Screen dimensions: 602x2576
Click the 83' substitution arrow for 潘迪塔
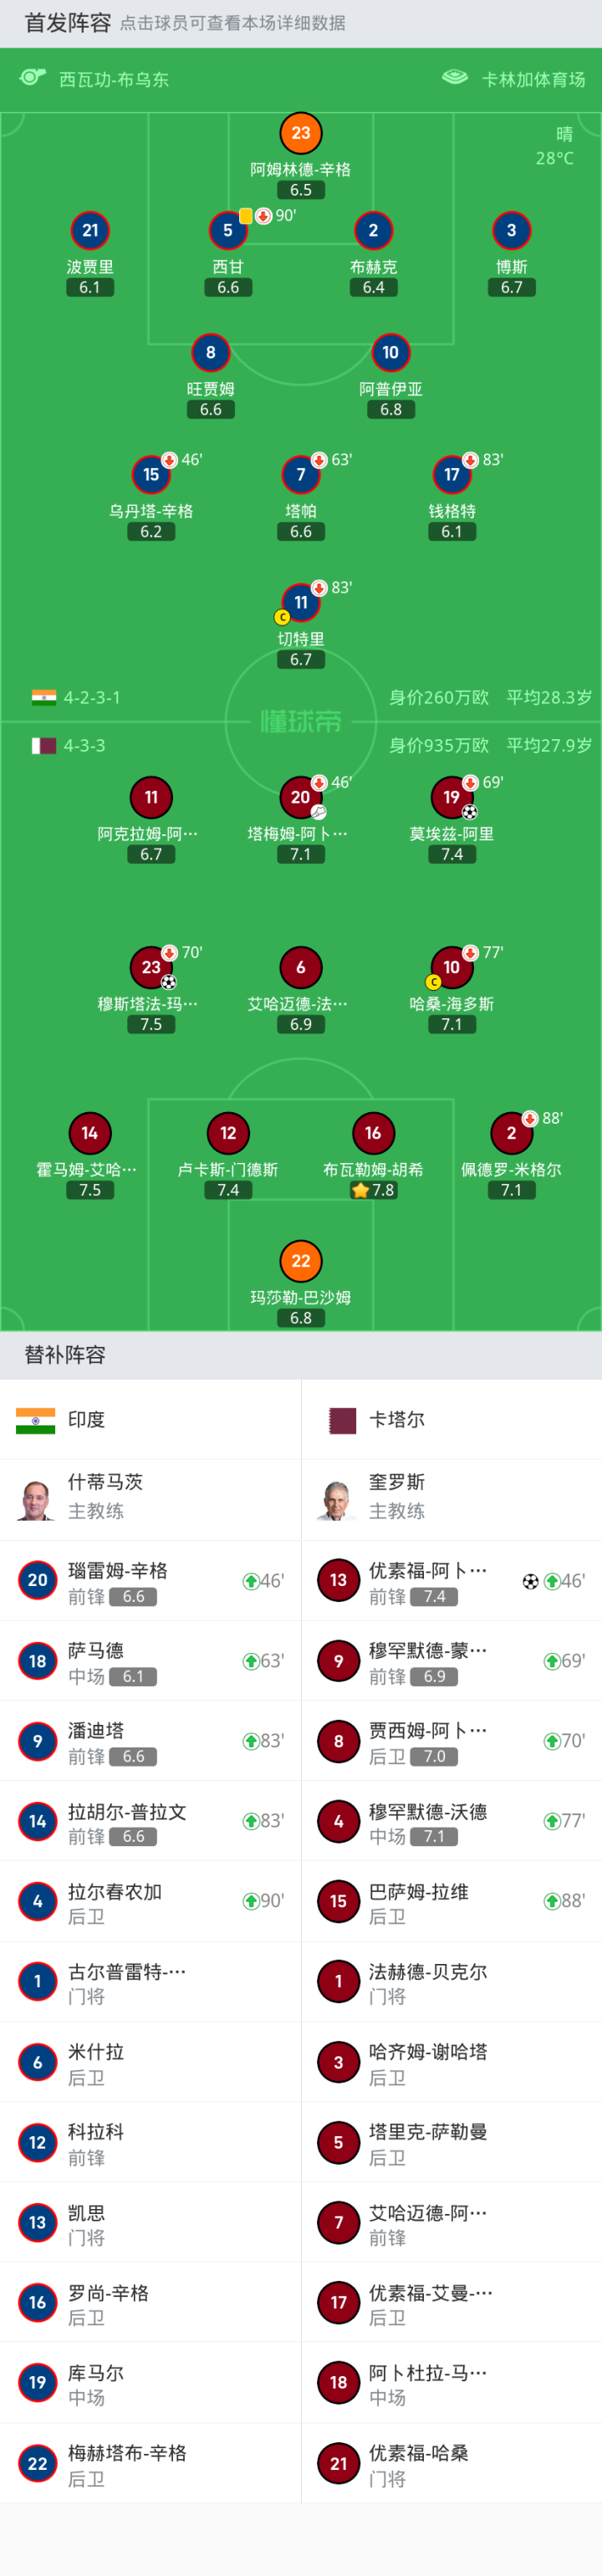click(x=251, y=1741)
